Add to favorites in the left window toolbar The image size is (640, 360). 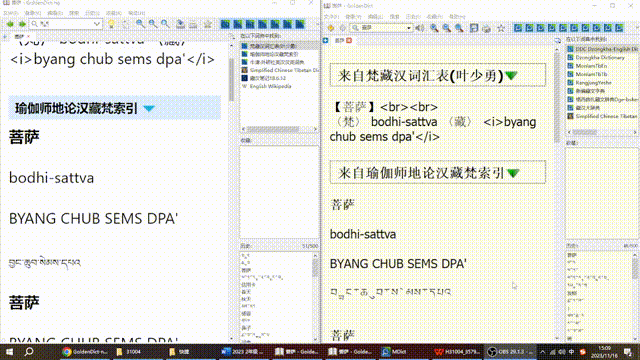click(208, 24)
